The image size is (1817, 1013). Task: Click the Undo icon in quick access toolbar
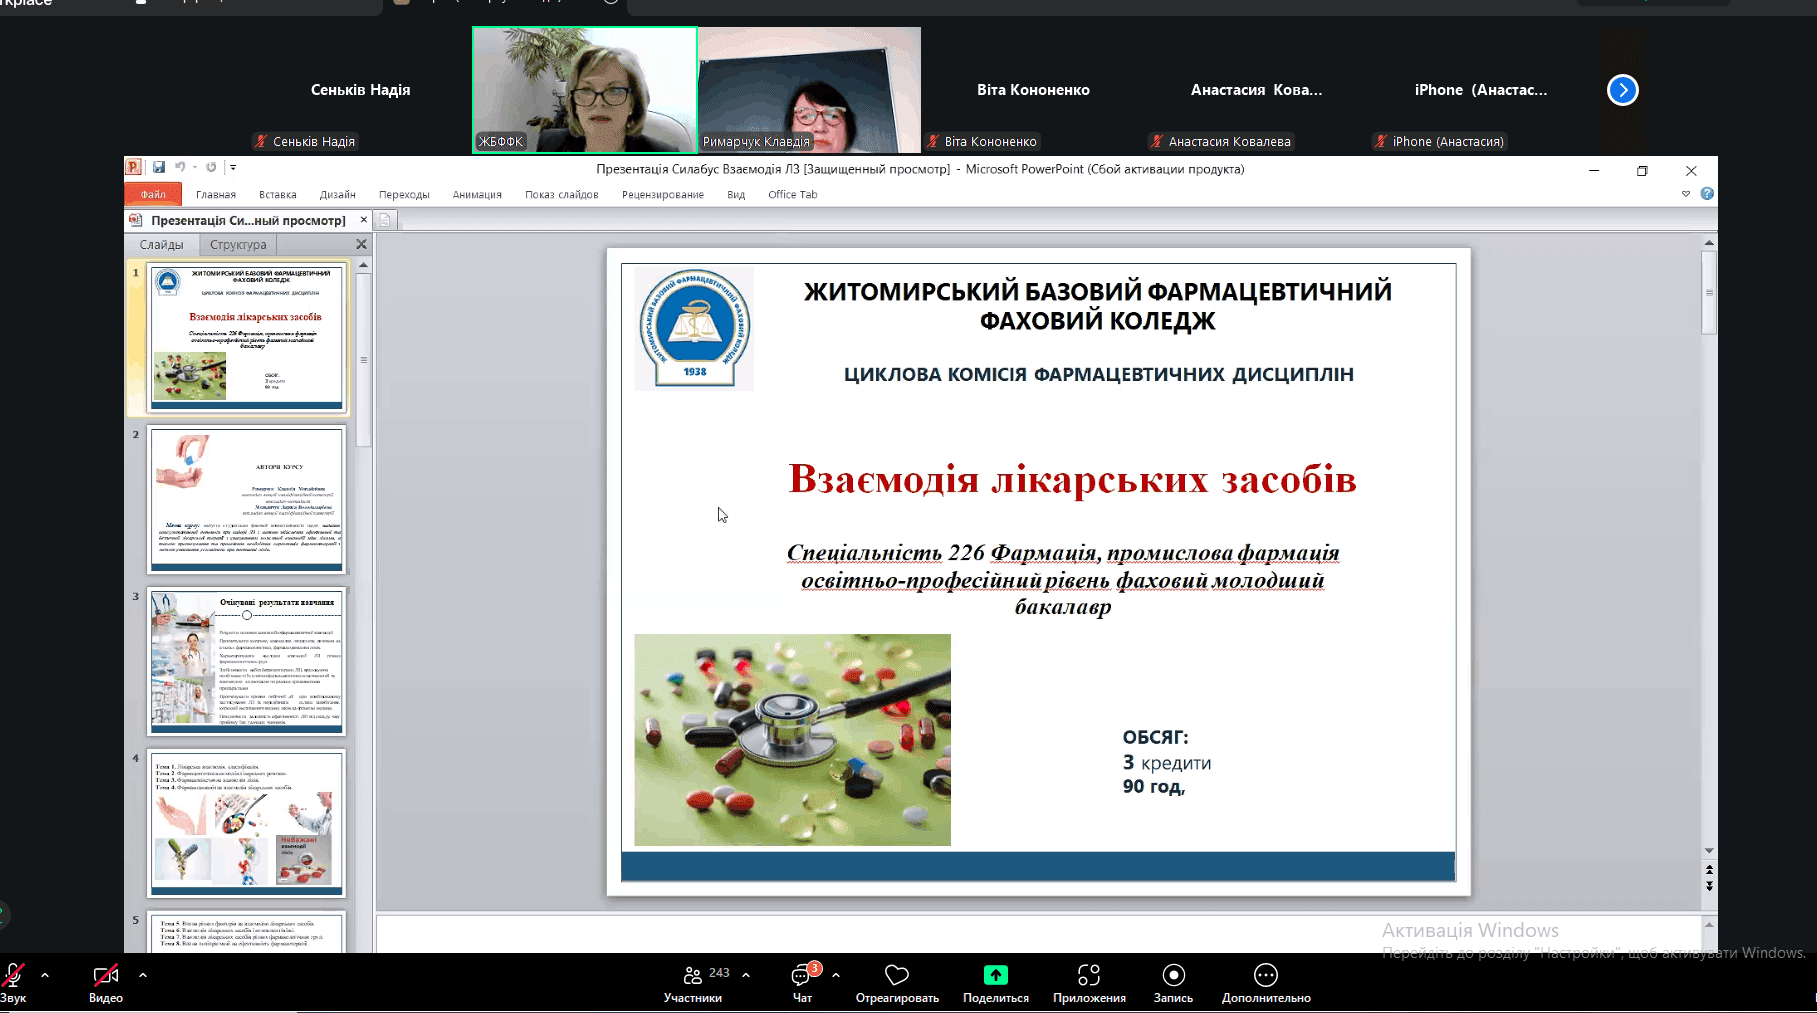click(180, 167)
